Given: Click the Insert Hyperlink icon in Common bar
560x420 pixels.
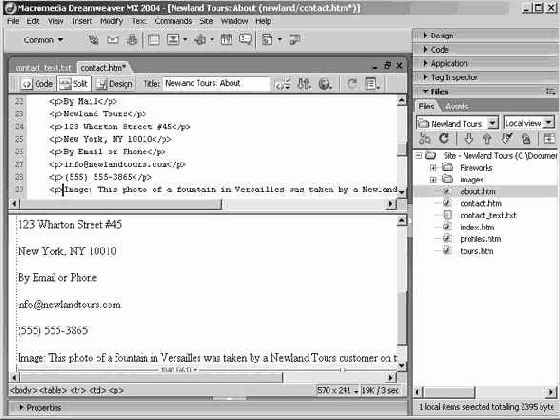Looking at the screenshot, I should tap(94, 40).
